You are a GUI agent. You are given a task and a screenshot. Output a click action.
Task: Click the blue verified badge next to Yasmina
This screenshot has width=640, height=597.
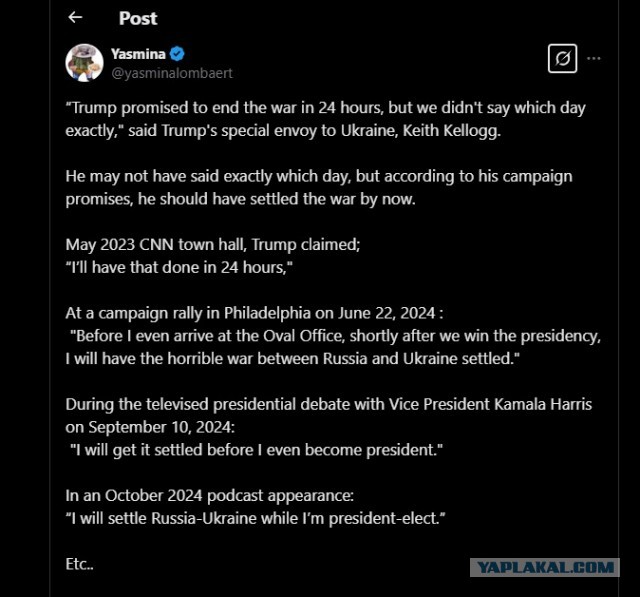coord(177,54)
